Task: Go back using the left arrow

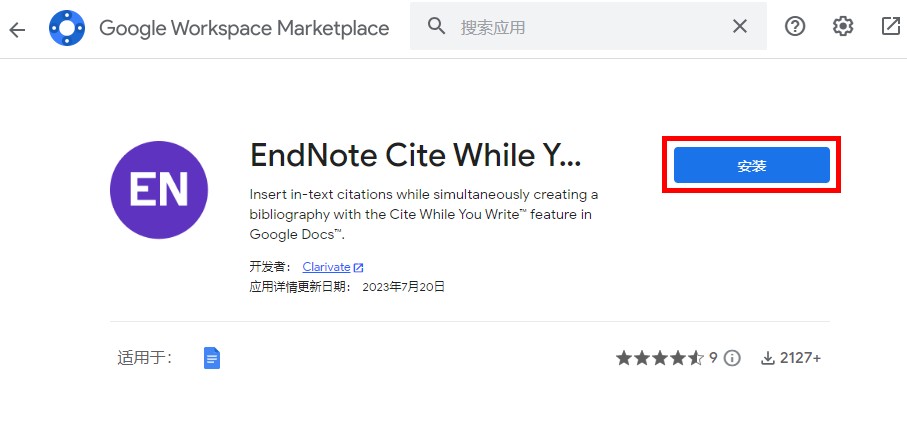Action: [x=17, y=29]
